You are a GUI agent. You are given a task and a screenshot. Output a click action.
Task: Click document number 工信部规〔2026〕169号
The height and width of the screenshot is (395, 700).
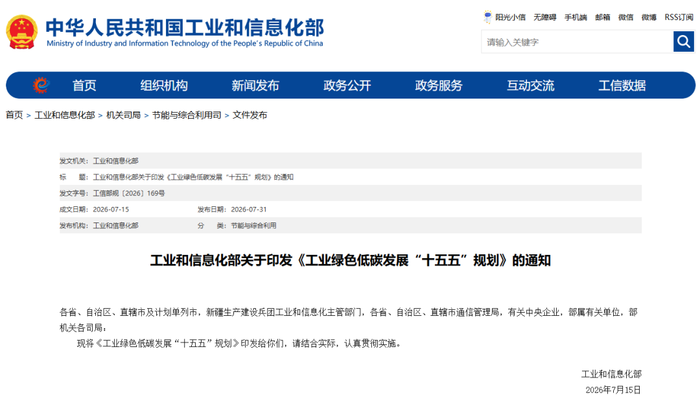tap(129, 193)
